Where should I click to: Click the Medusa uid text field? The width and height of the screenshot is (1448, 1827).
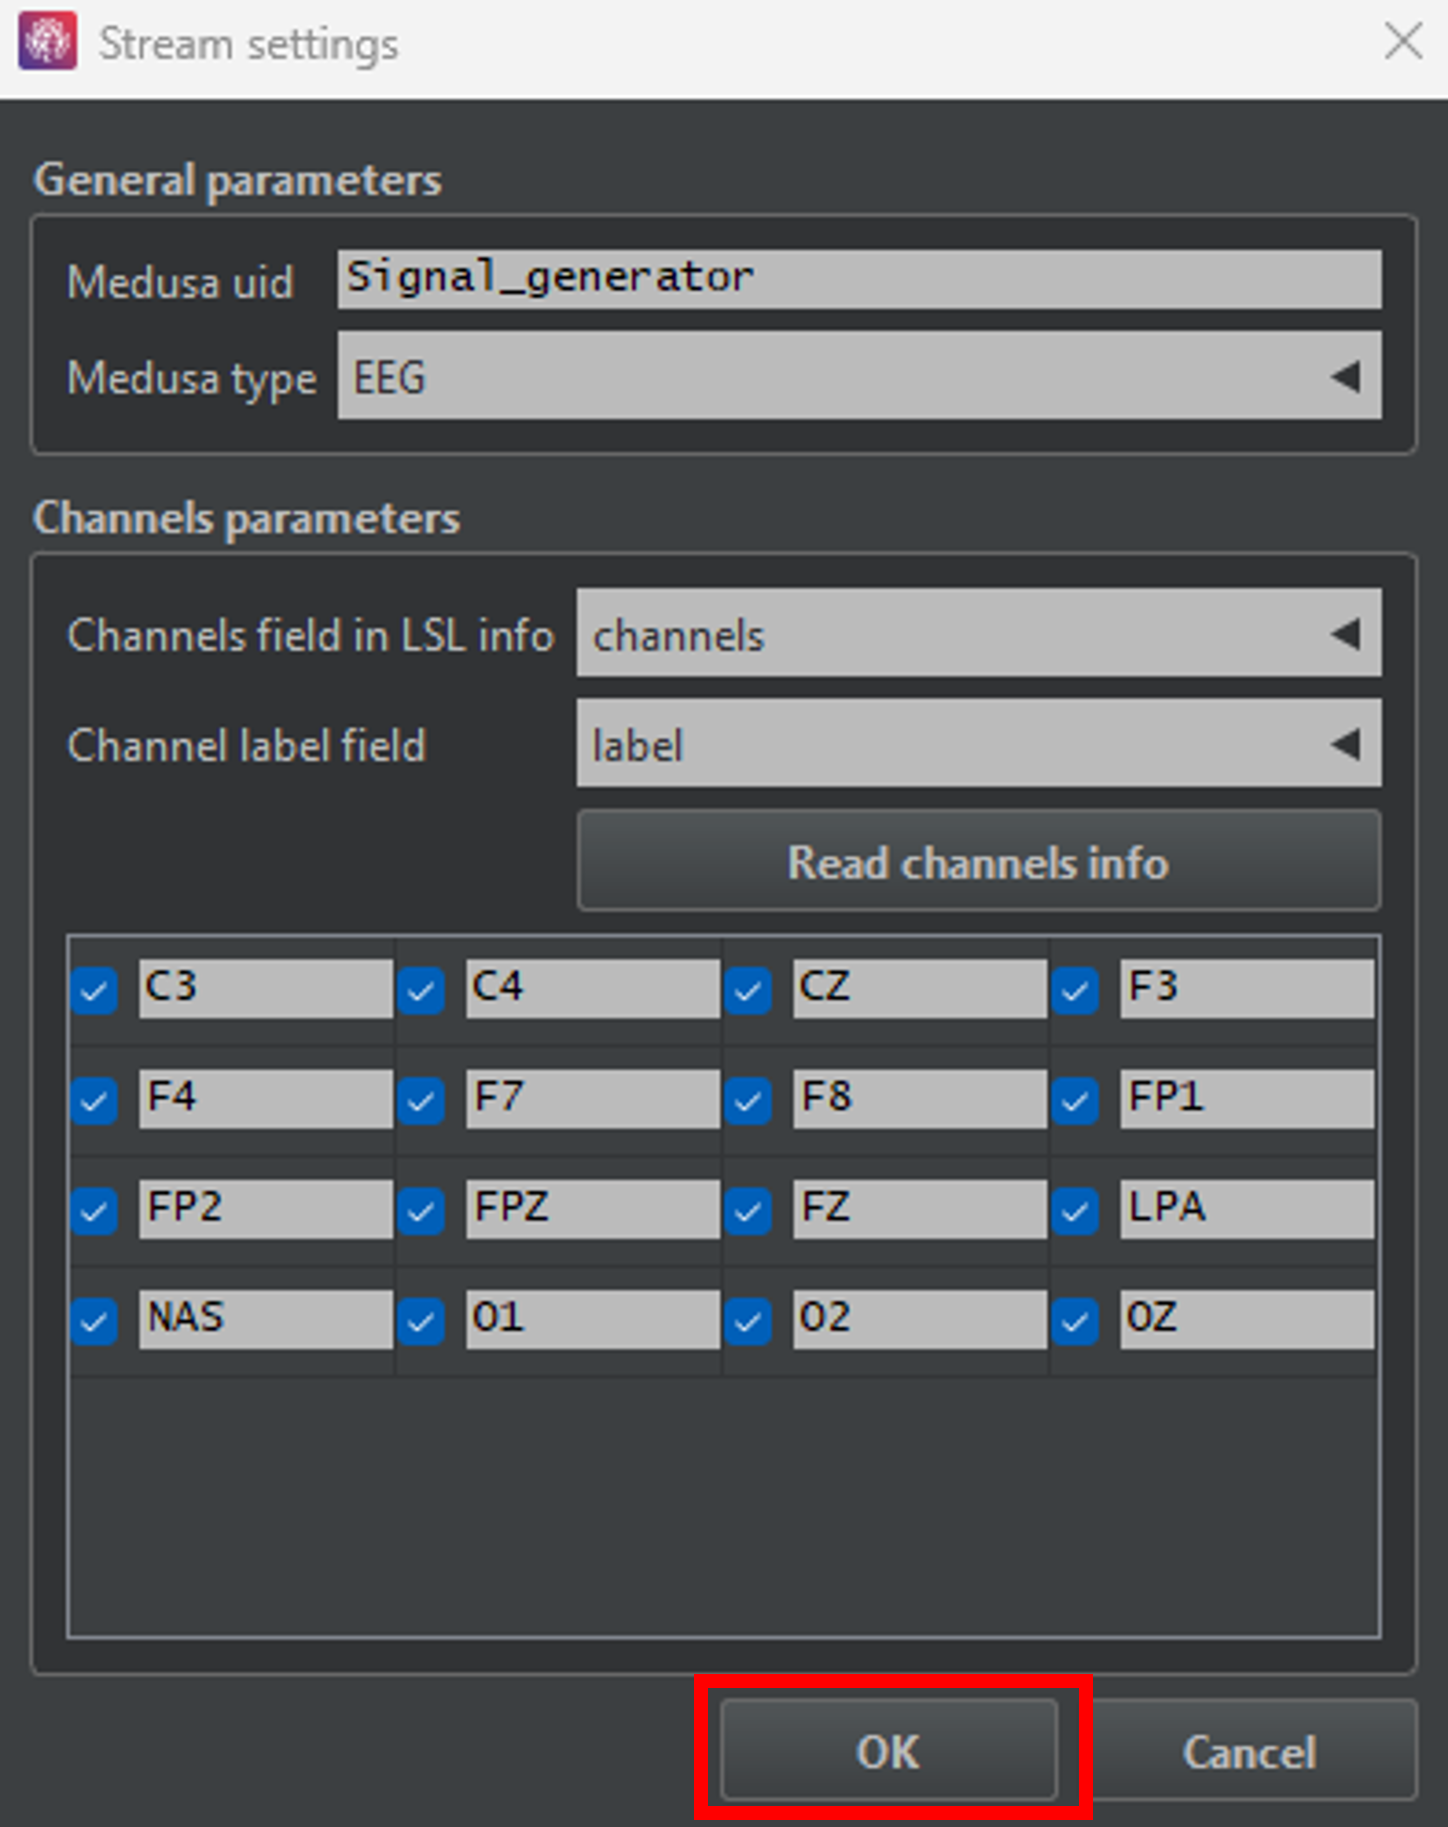[x=858, y=279]
